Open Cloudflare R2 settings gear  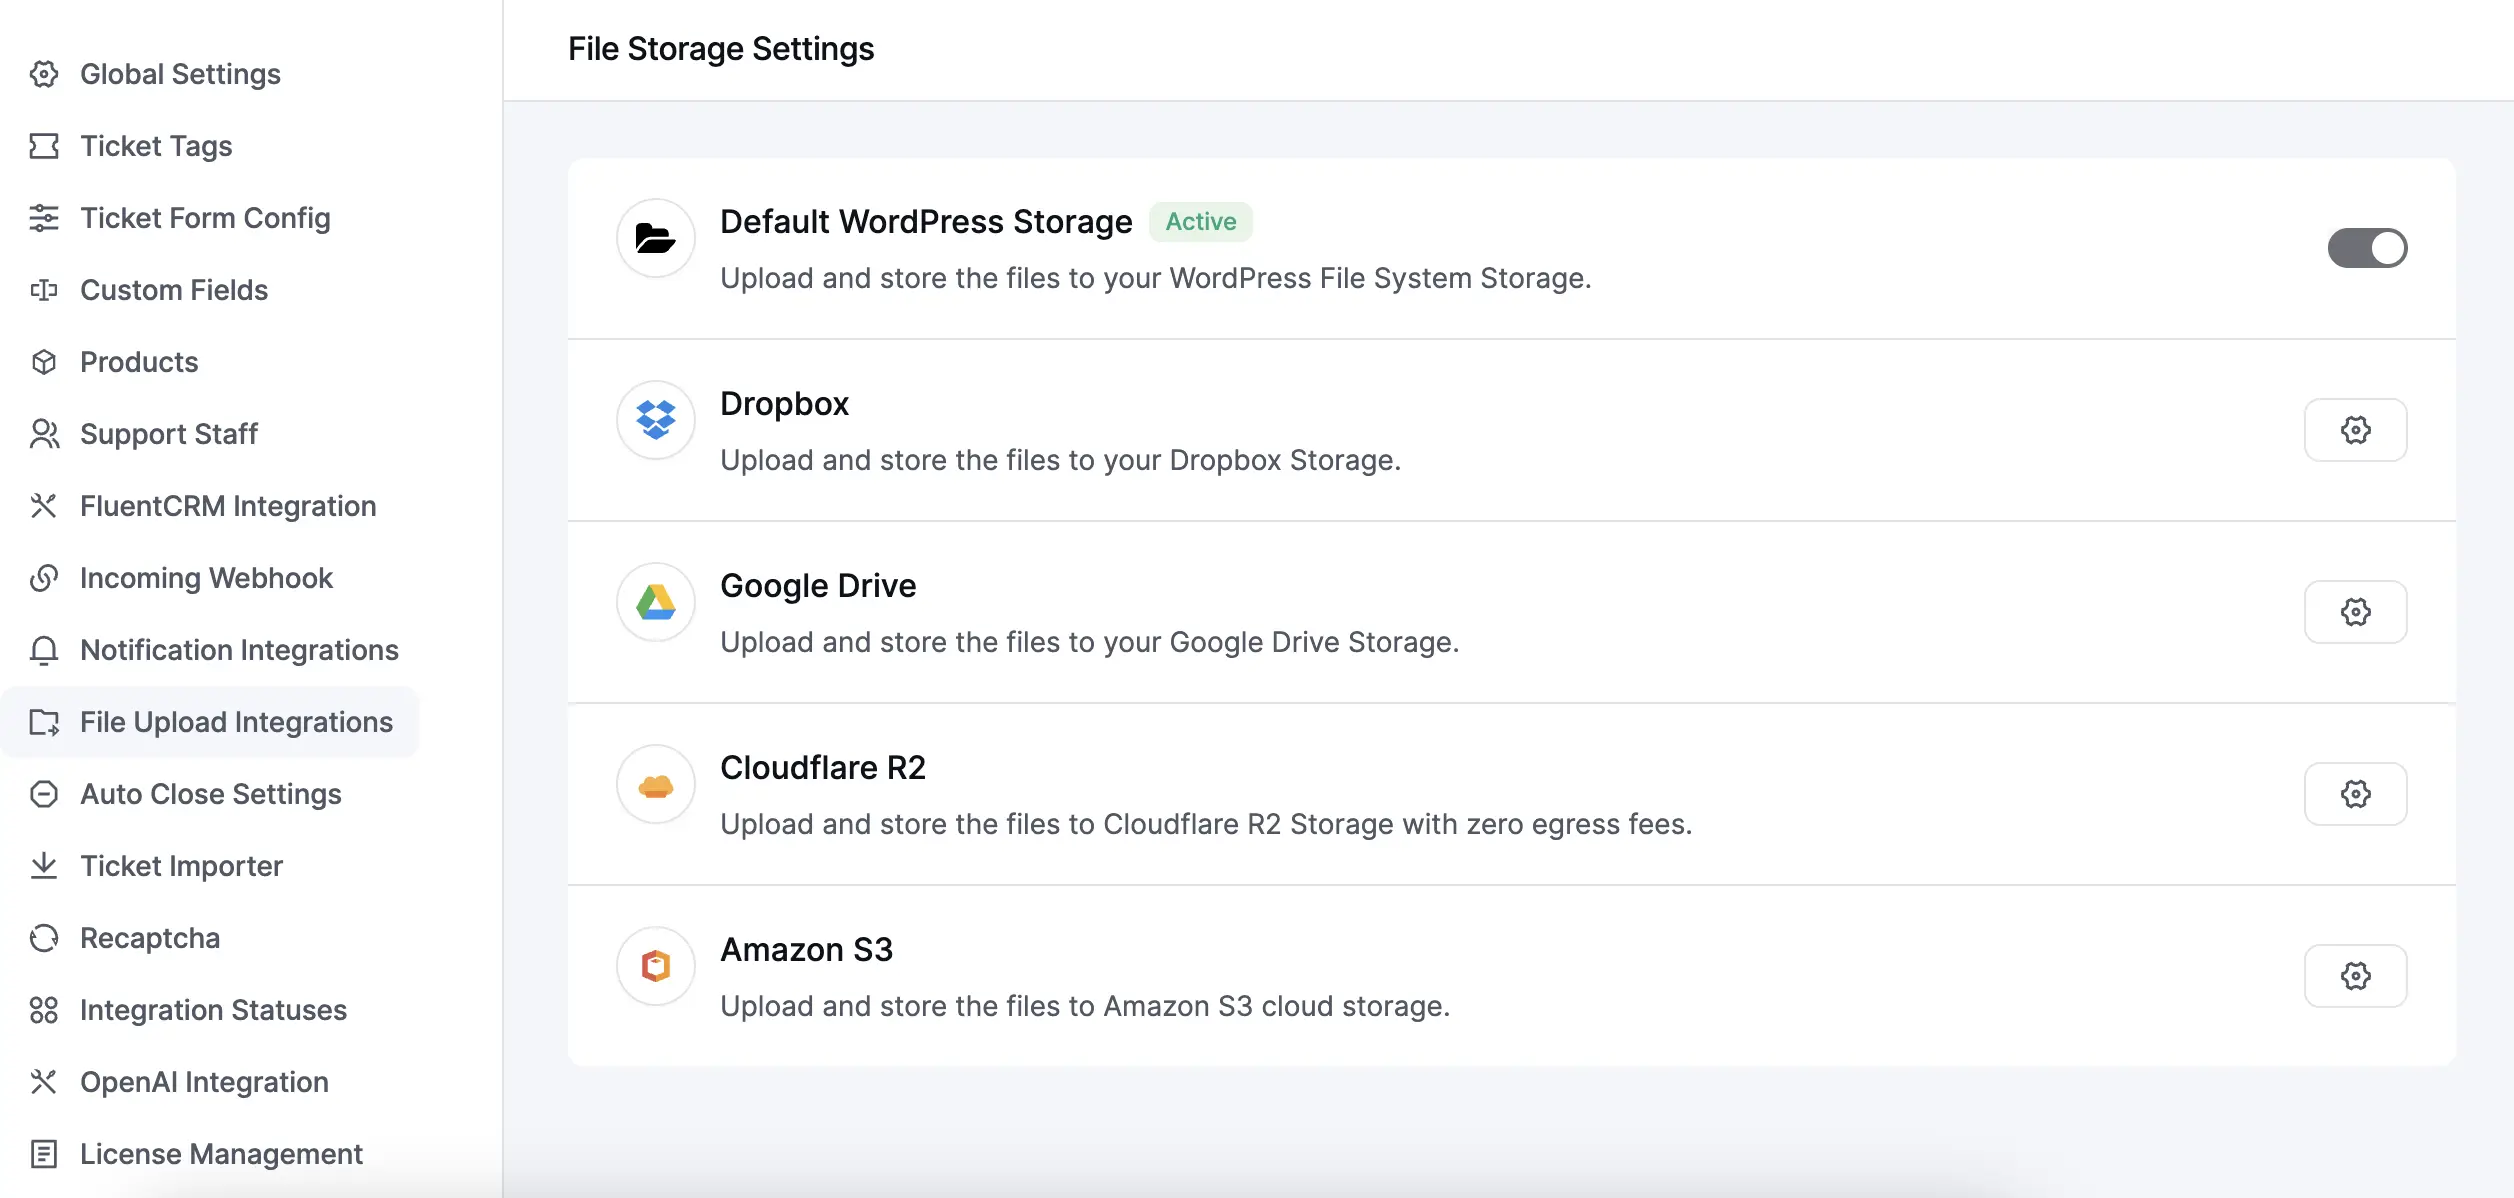2356,793
